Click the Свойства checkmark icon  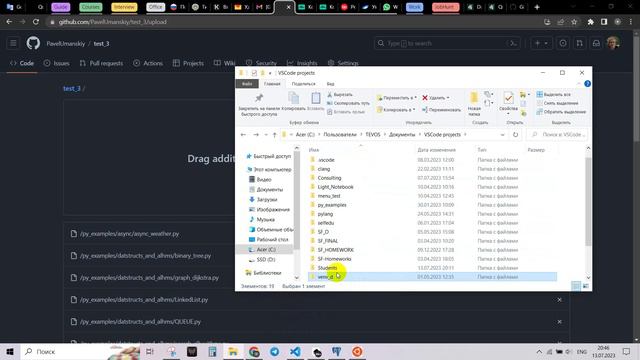click(x=508, y=98)
